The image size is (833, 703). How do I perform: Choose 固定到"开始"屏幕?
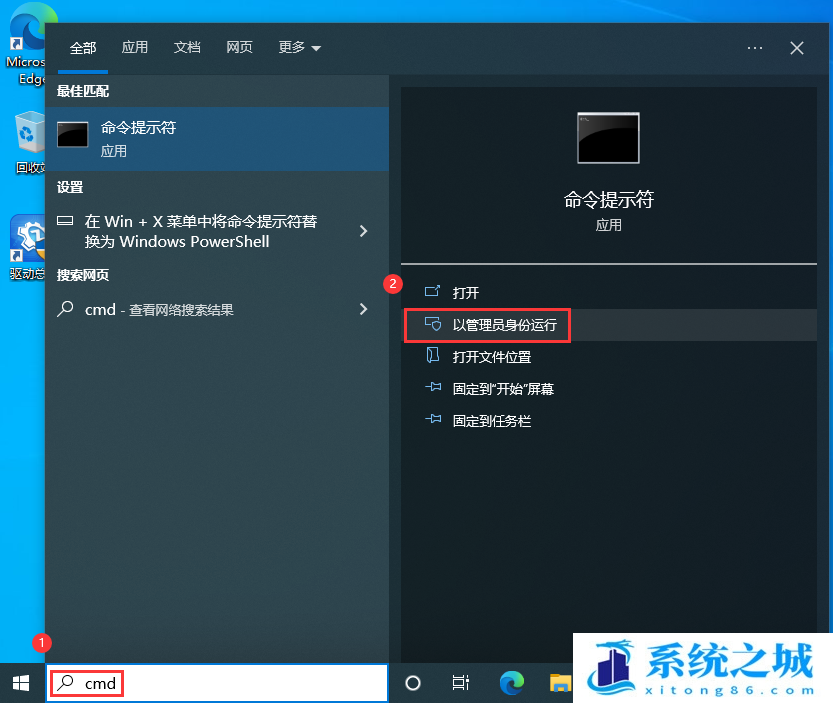[609, 388]
